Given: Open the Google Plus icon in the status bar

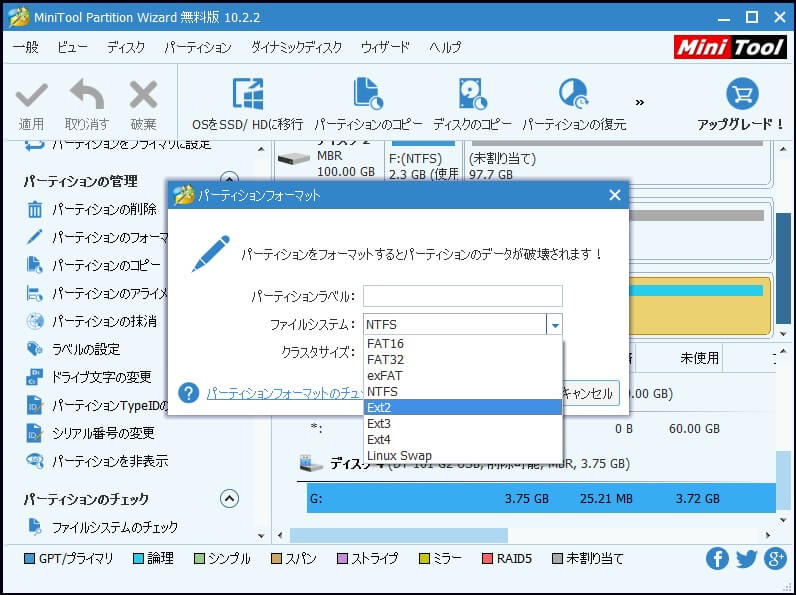Looking at the screenshot, I should (x=775, y=559).
